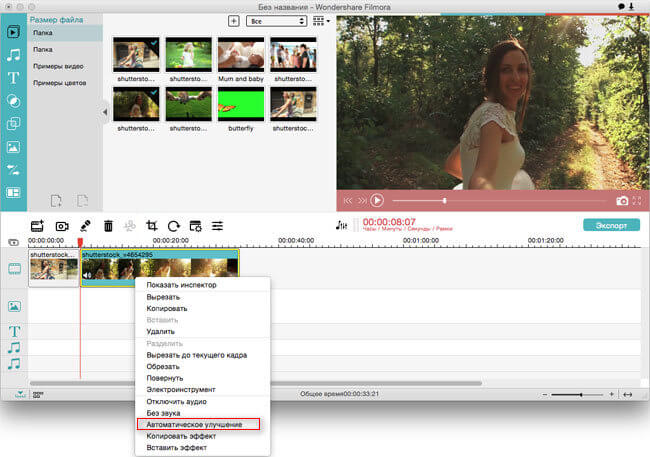Image resolution: width=650 pixels, height=457 pixels.
Task: Open the Filters icon in sidebar
Action: coord(13,101)
